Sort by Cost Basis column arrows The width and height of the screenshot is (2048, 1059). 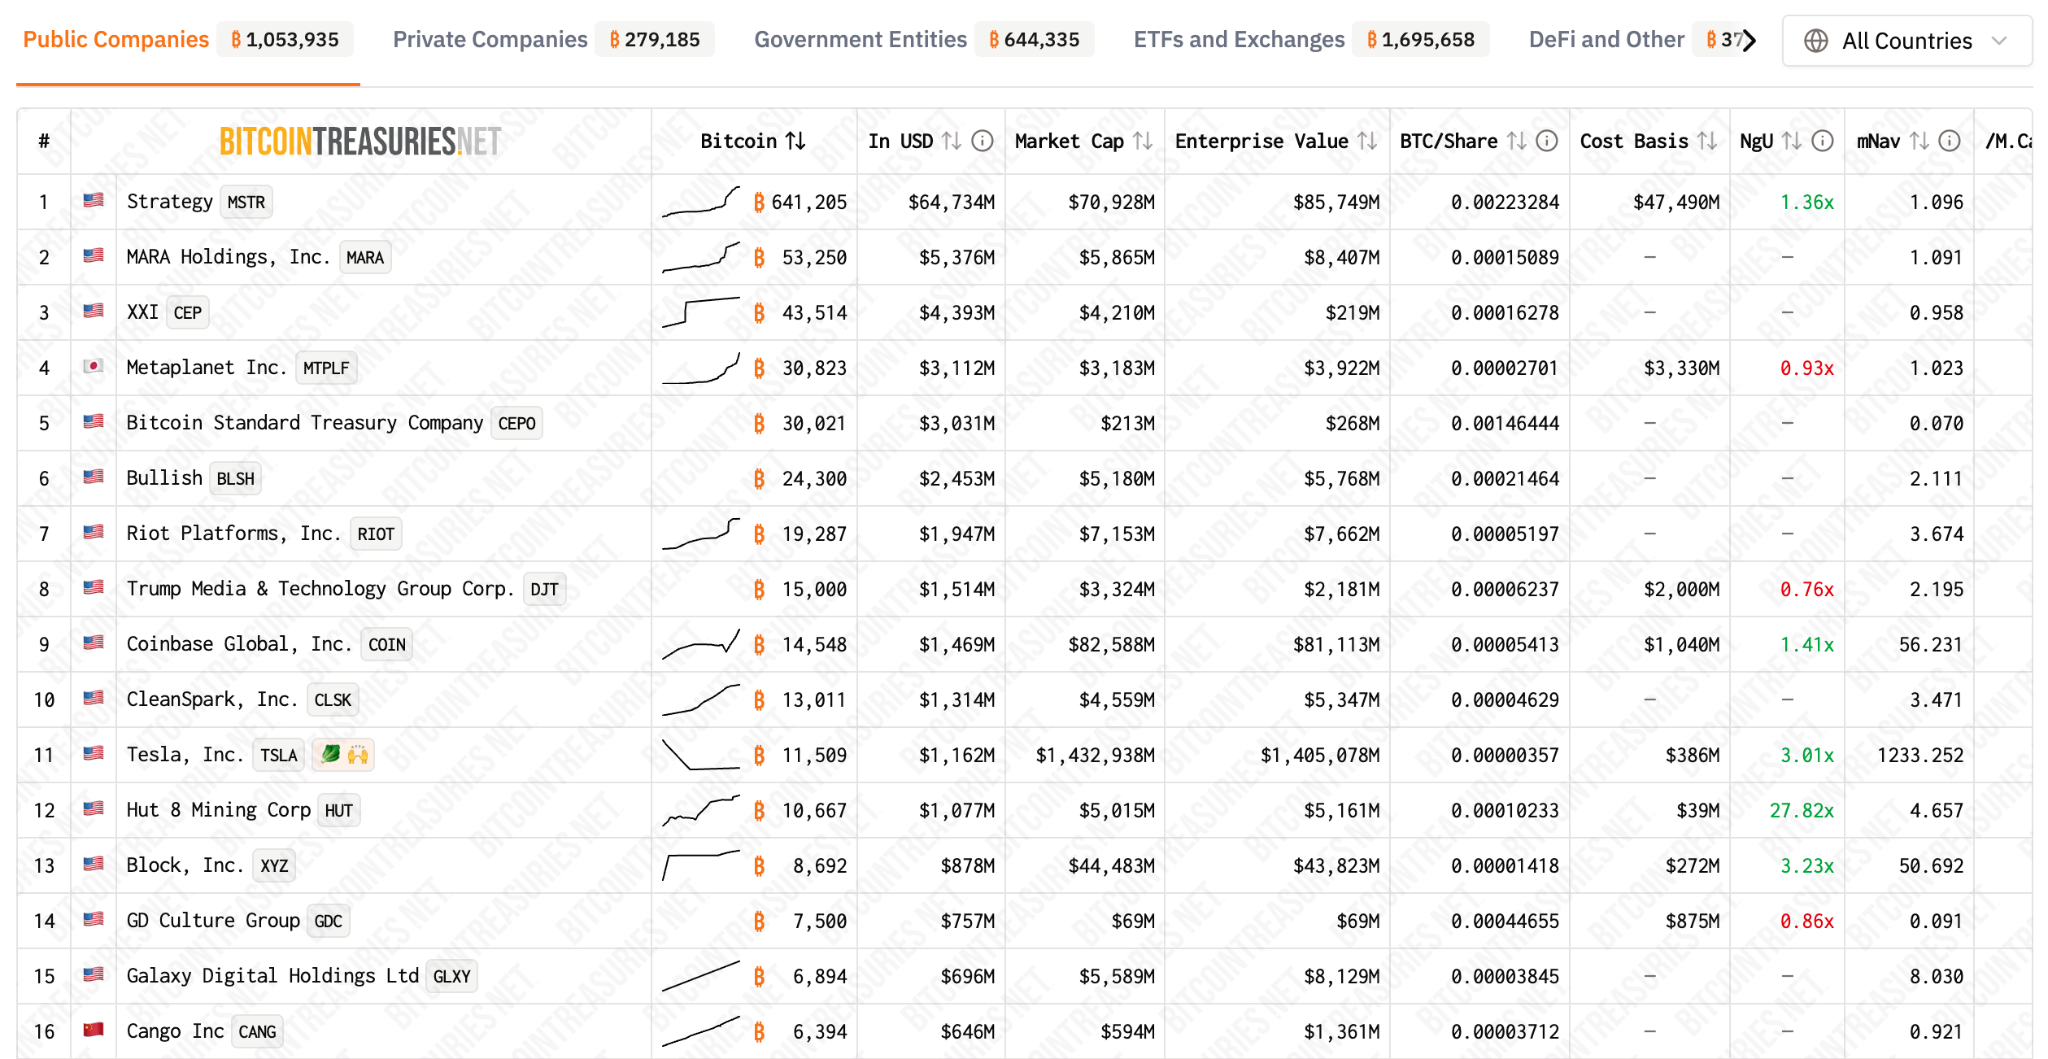1707,141
